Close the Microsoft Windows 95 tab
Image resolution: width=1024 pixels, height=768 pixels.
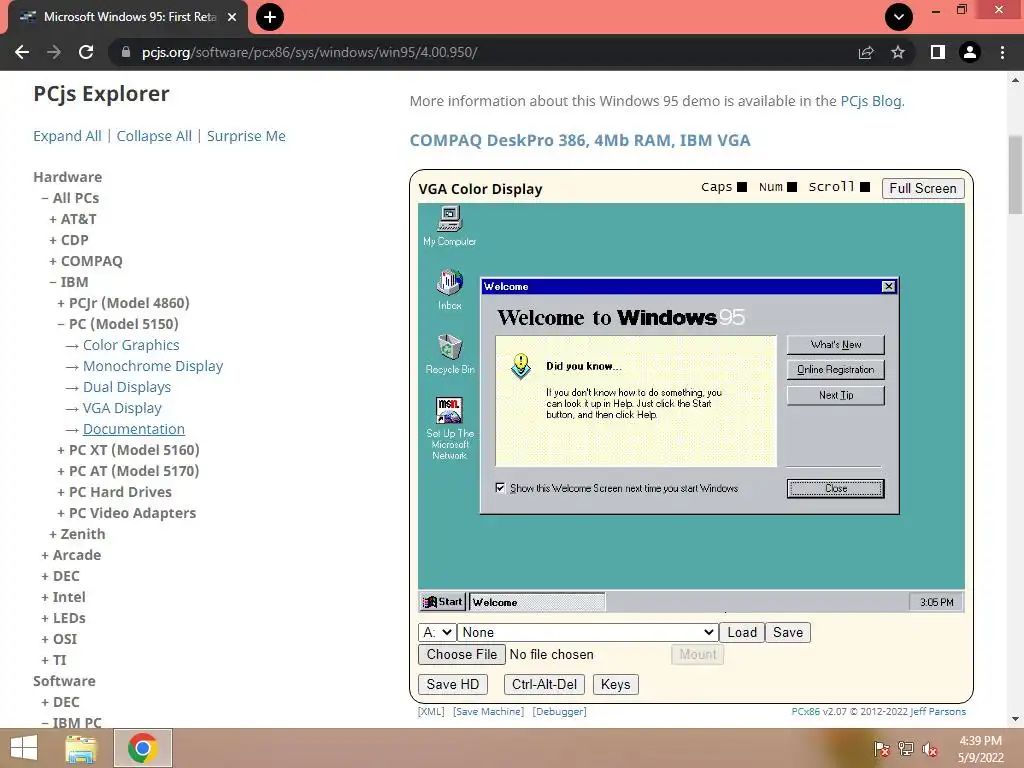(x=232, y=17)
